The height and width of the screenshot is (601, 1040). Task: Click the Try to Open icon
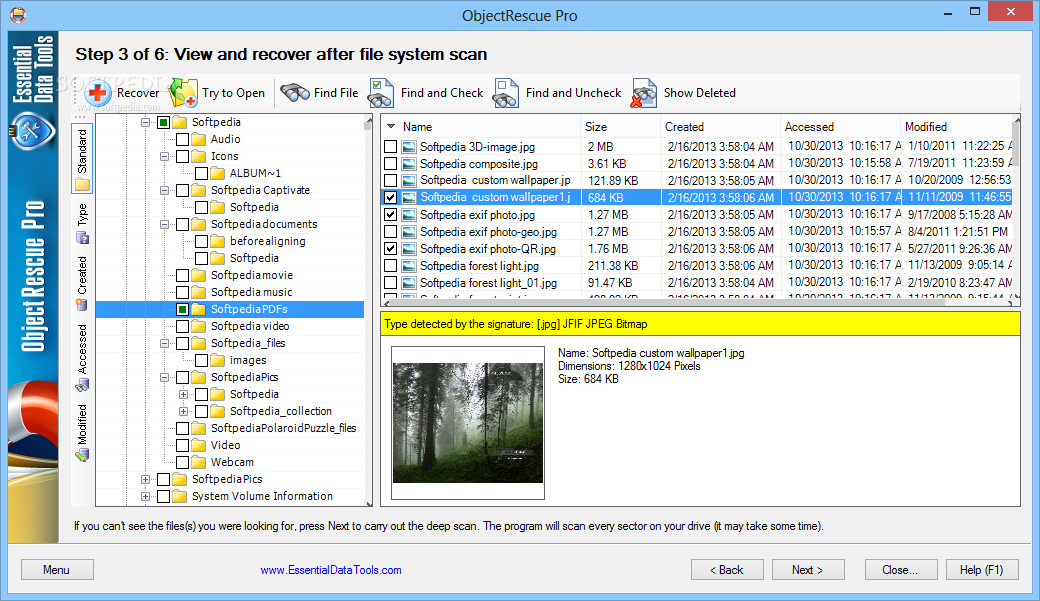click(x=183, y=93)
